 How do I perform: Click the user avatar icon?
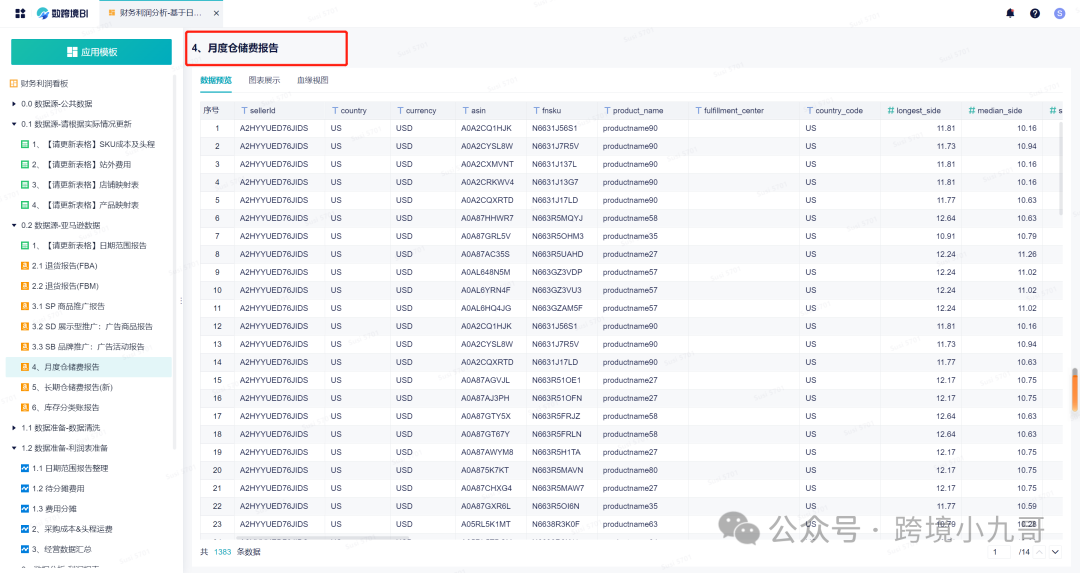[x=1060, y=13]
